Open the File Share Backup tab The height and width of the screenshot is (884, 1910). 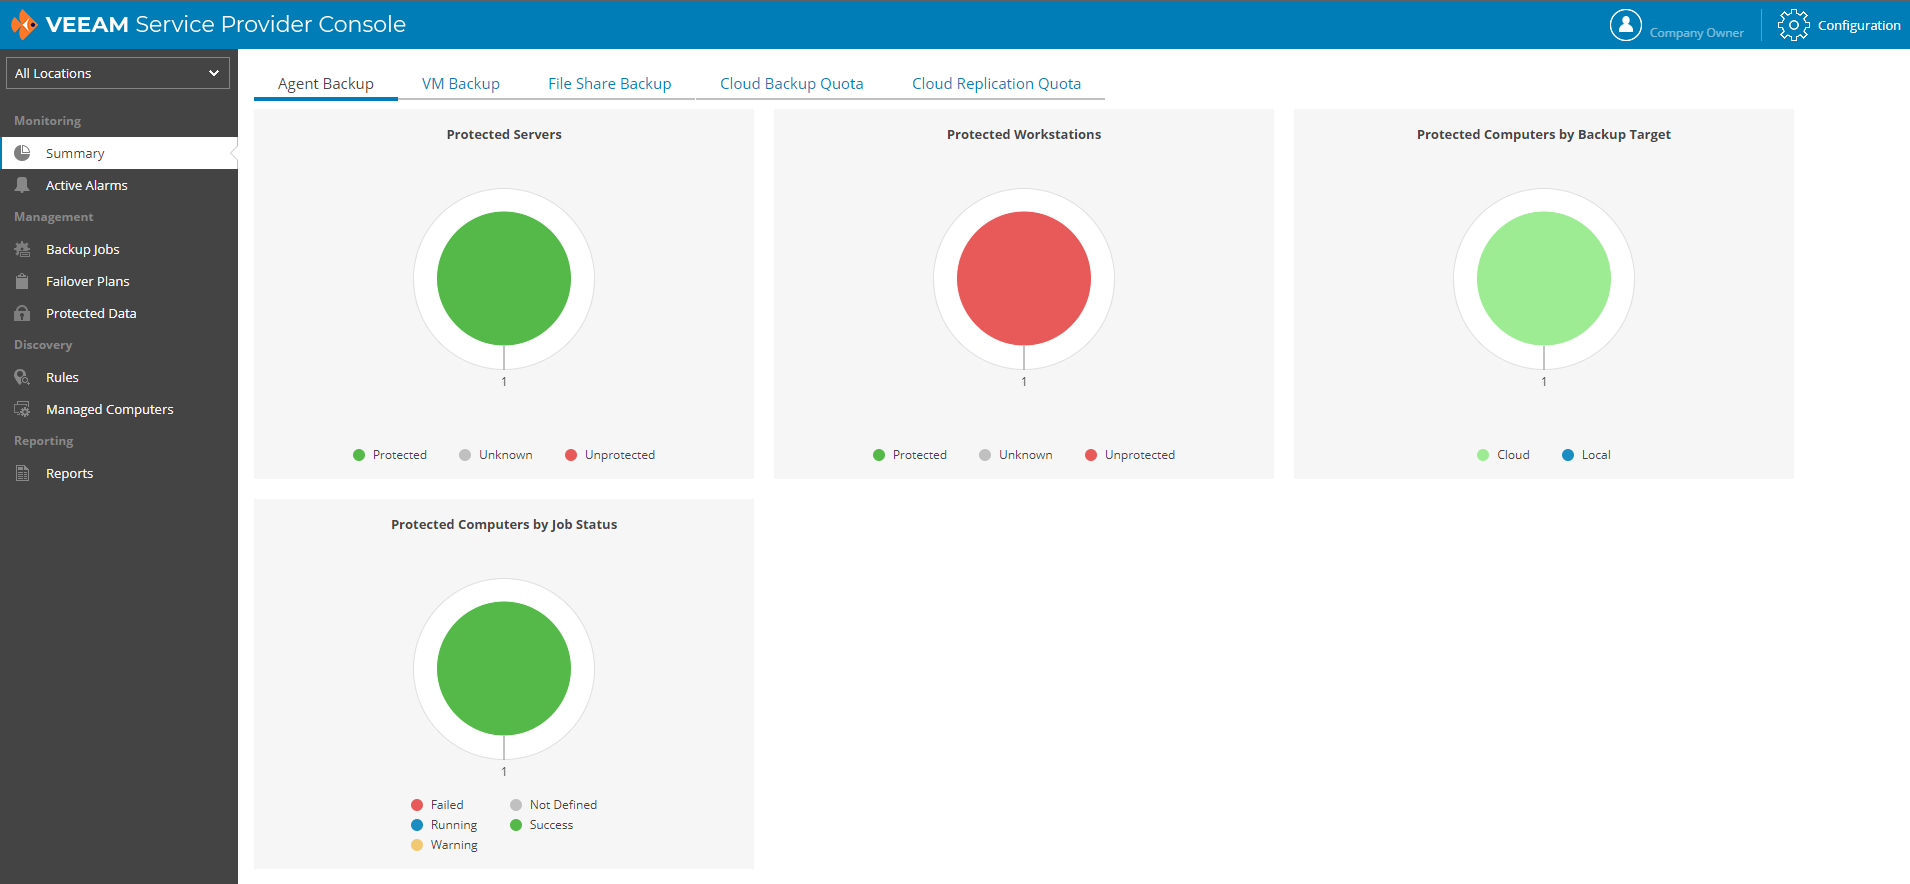point(610,84)
